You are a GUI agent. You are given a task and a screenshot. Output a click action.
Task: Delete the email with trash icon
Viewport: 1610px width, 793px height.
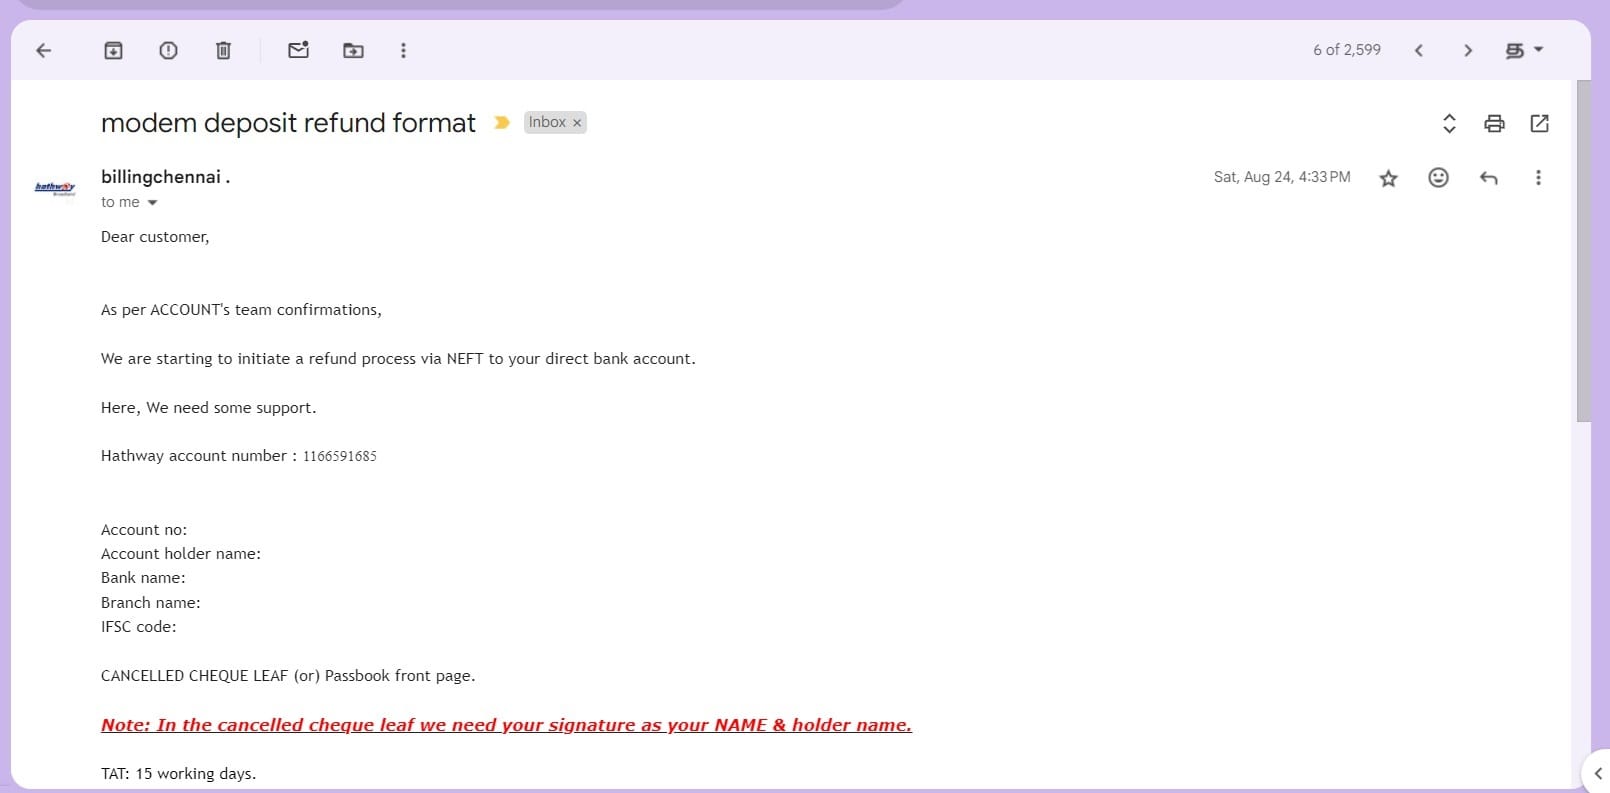coord(223,50)
